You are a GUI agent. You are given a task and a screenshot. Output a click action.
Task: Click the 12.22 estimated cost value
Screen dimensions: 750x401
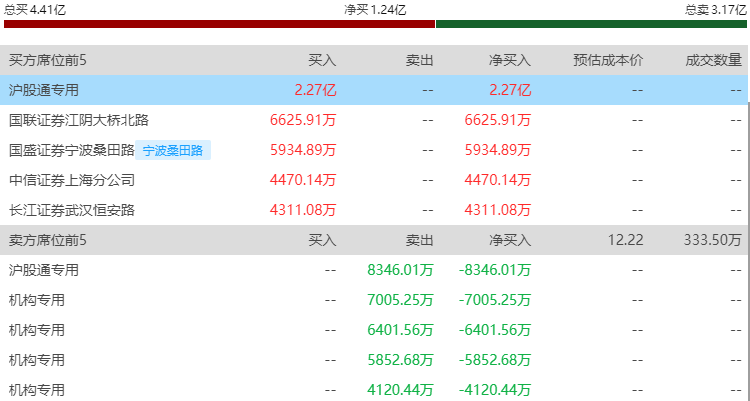pyautogui.click(x=626, y=240)
